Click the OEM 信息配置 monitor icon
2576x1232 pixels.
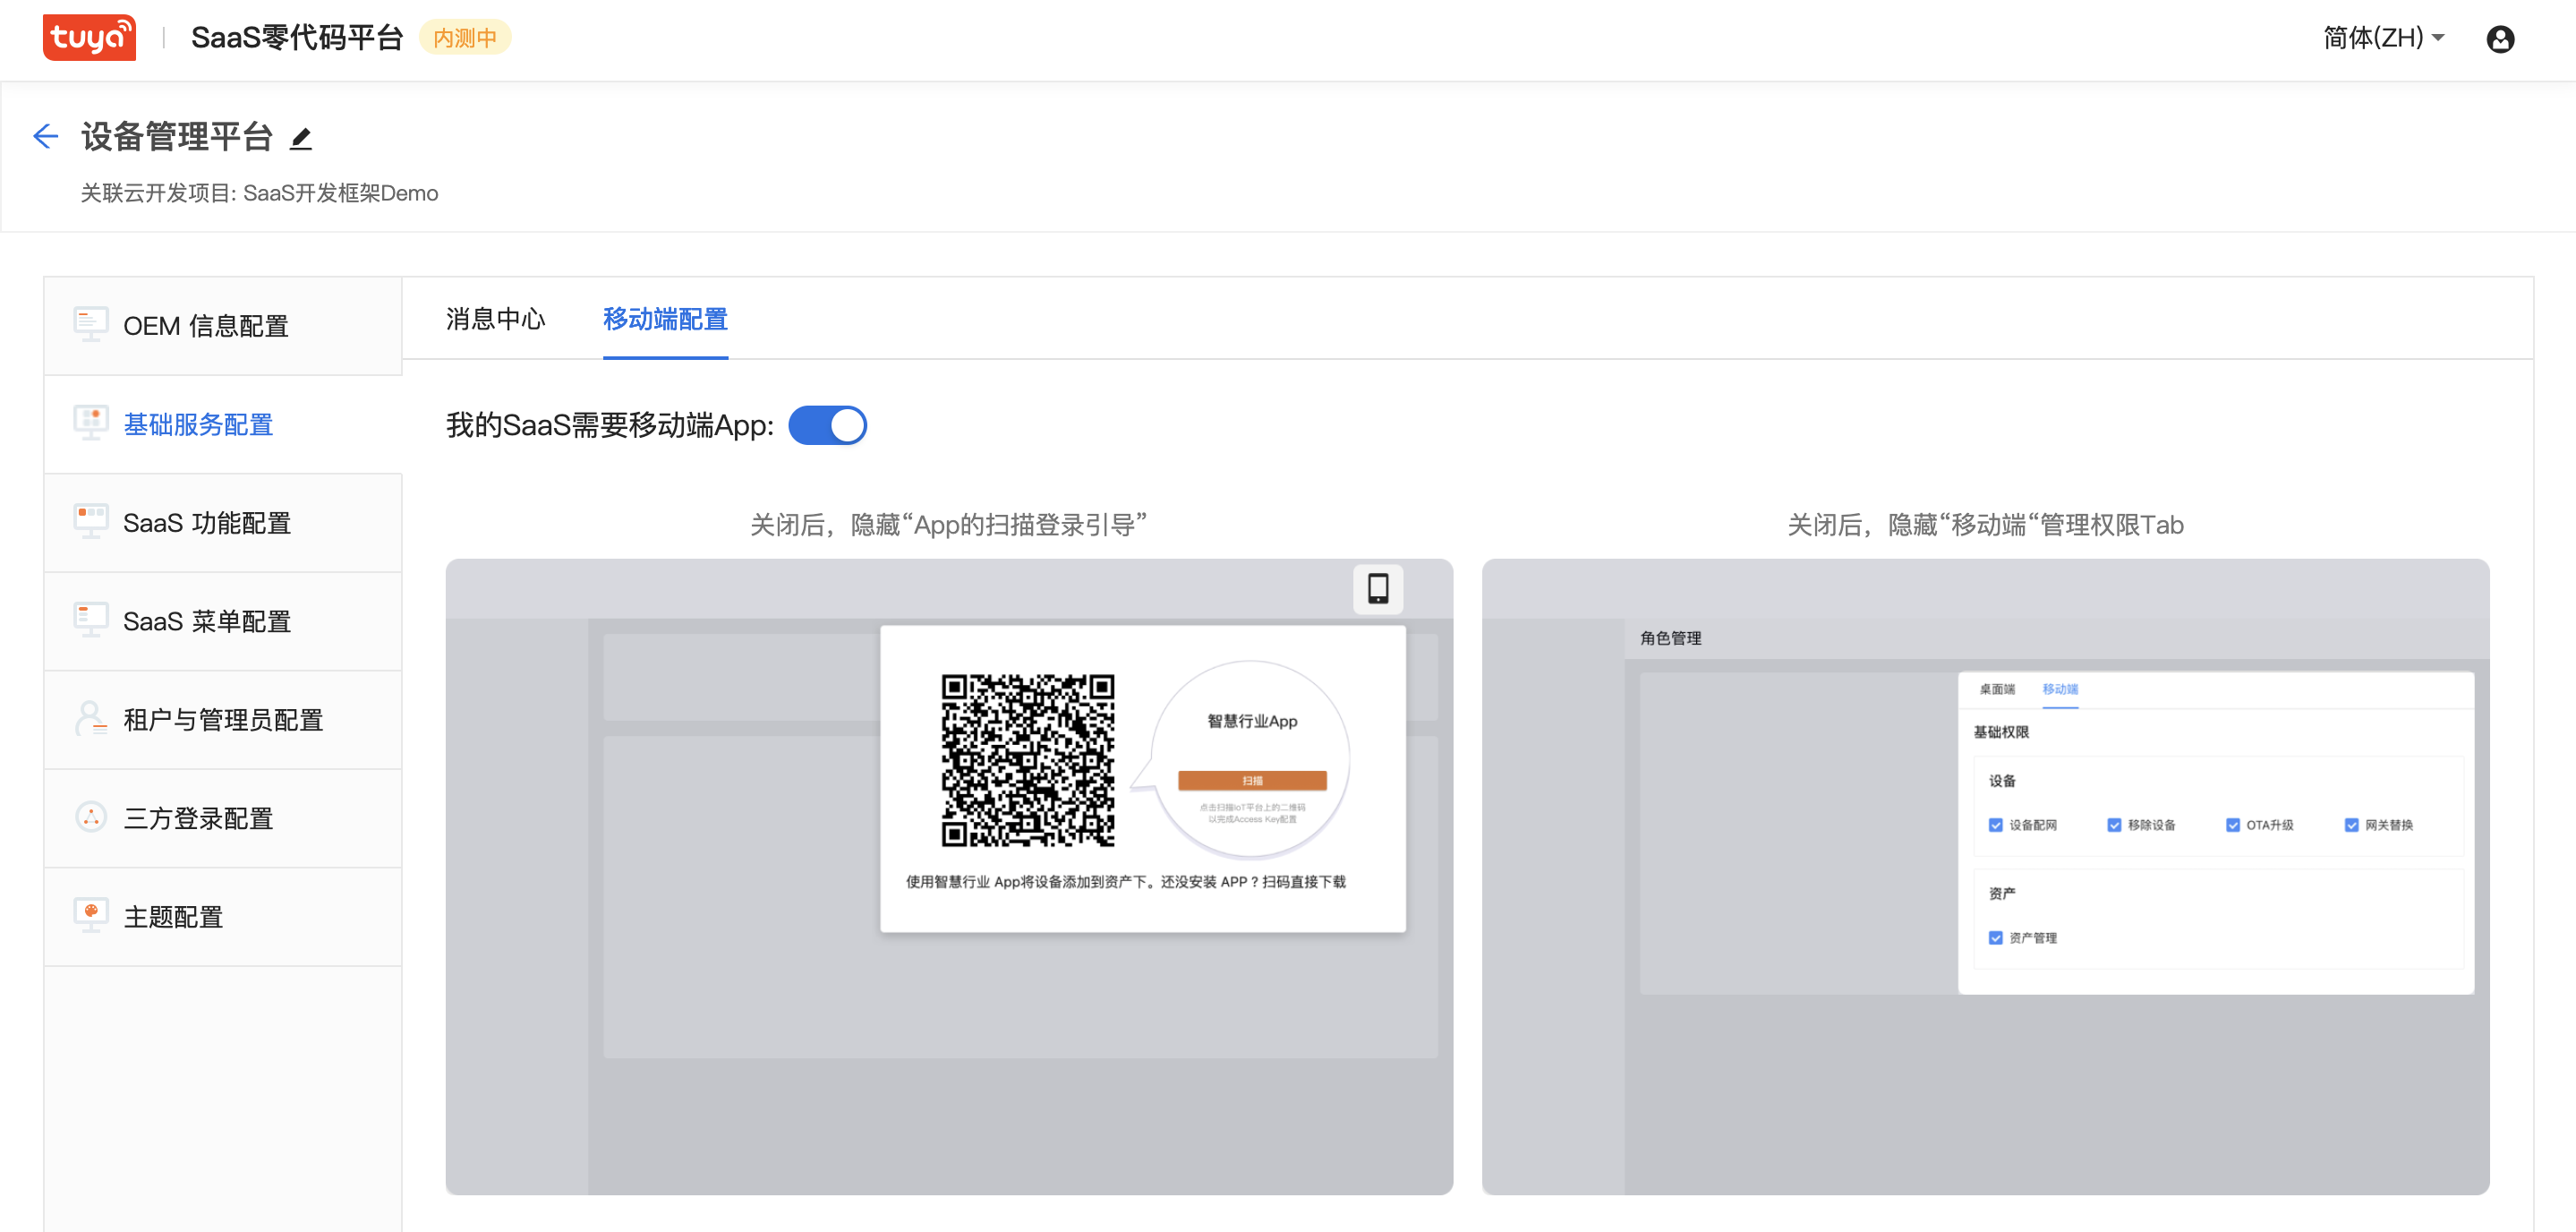pyautogui.click(x=91, y=324)
